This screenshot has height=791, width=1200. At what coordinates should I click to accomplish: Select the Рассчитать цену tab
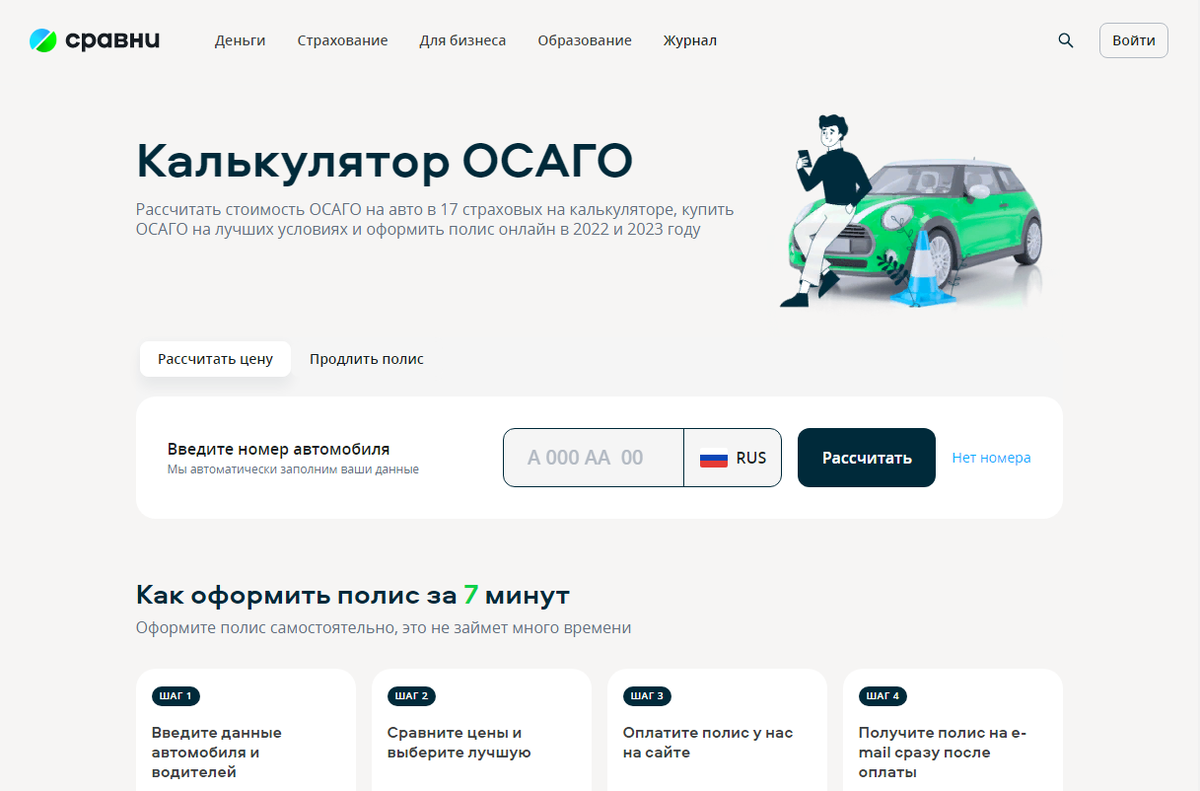pos(215,359)
